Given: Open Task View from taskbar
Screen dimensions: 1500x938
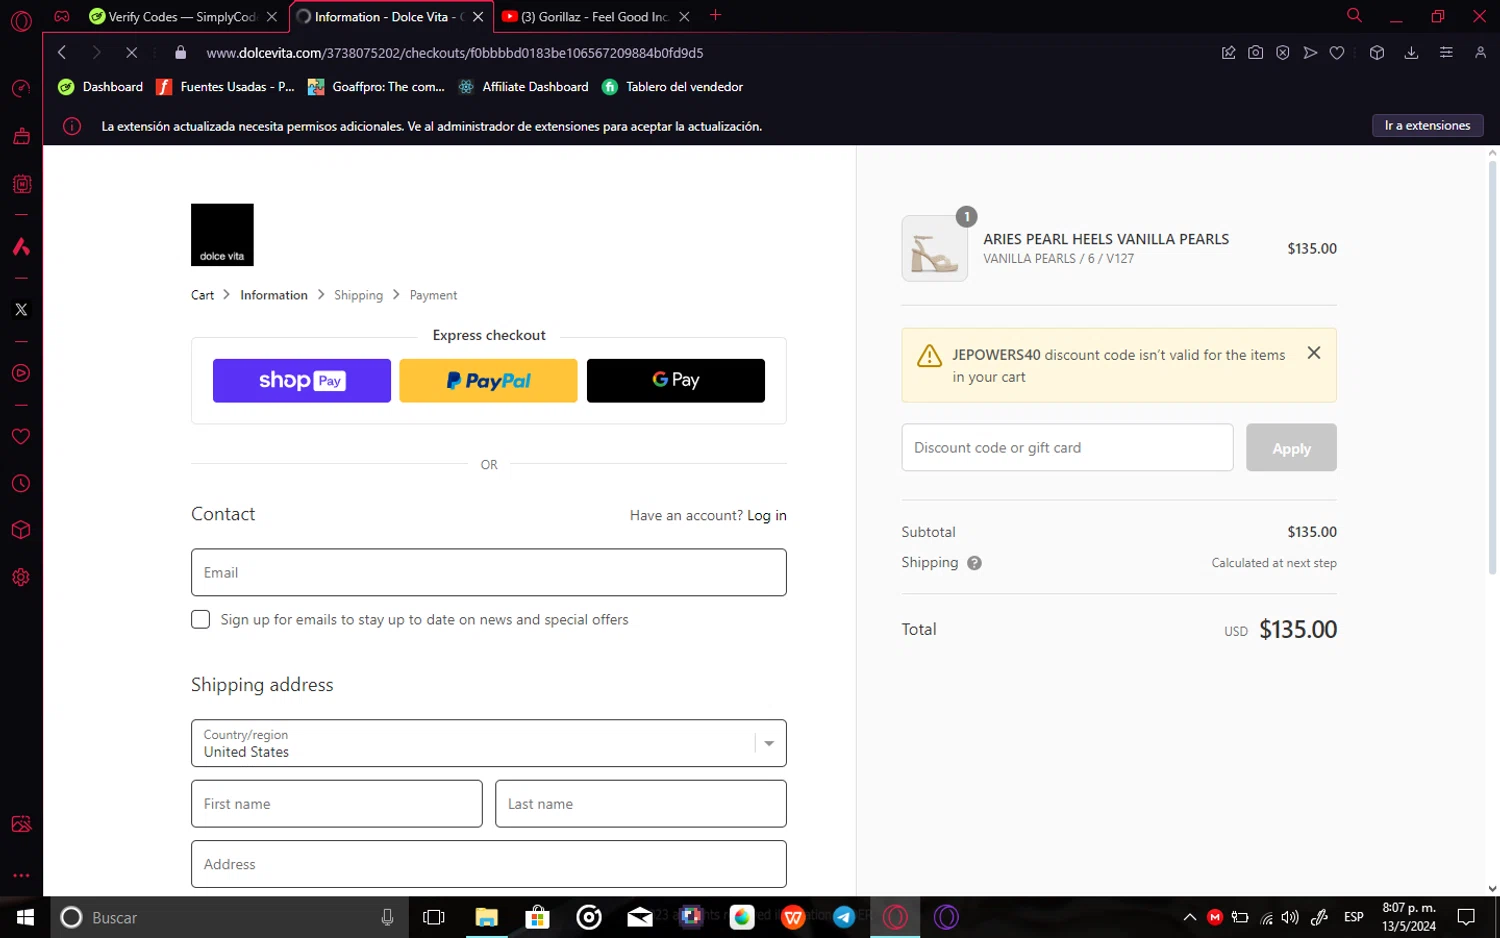Looking at the screenshot, I should (x=434, y=917).
